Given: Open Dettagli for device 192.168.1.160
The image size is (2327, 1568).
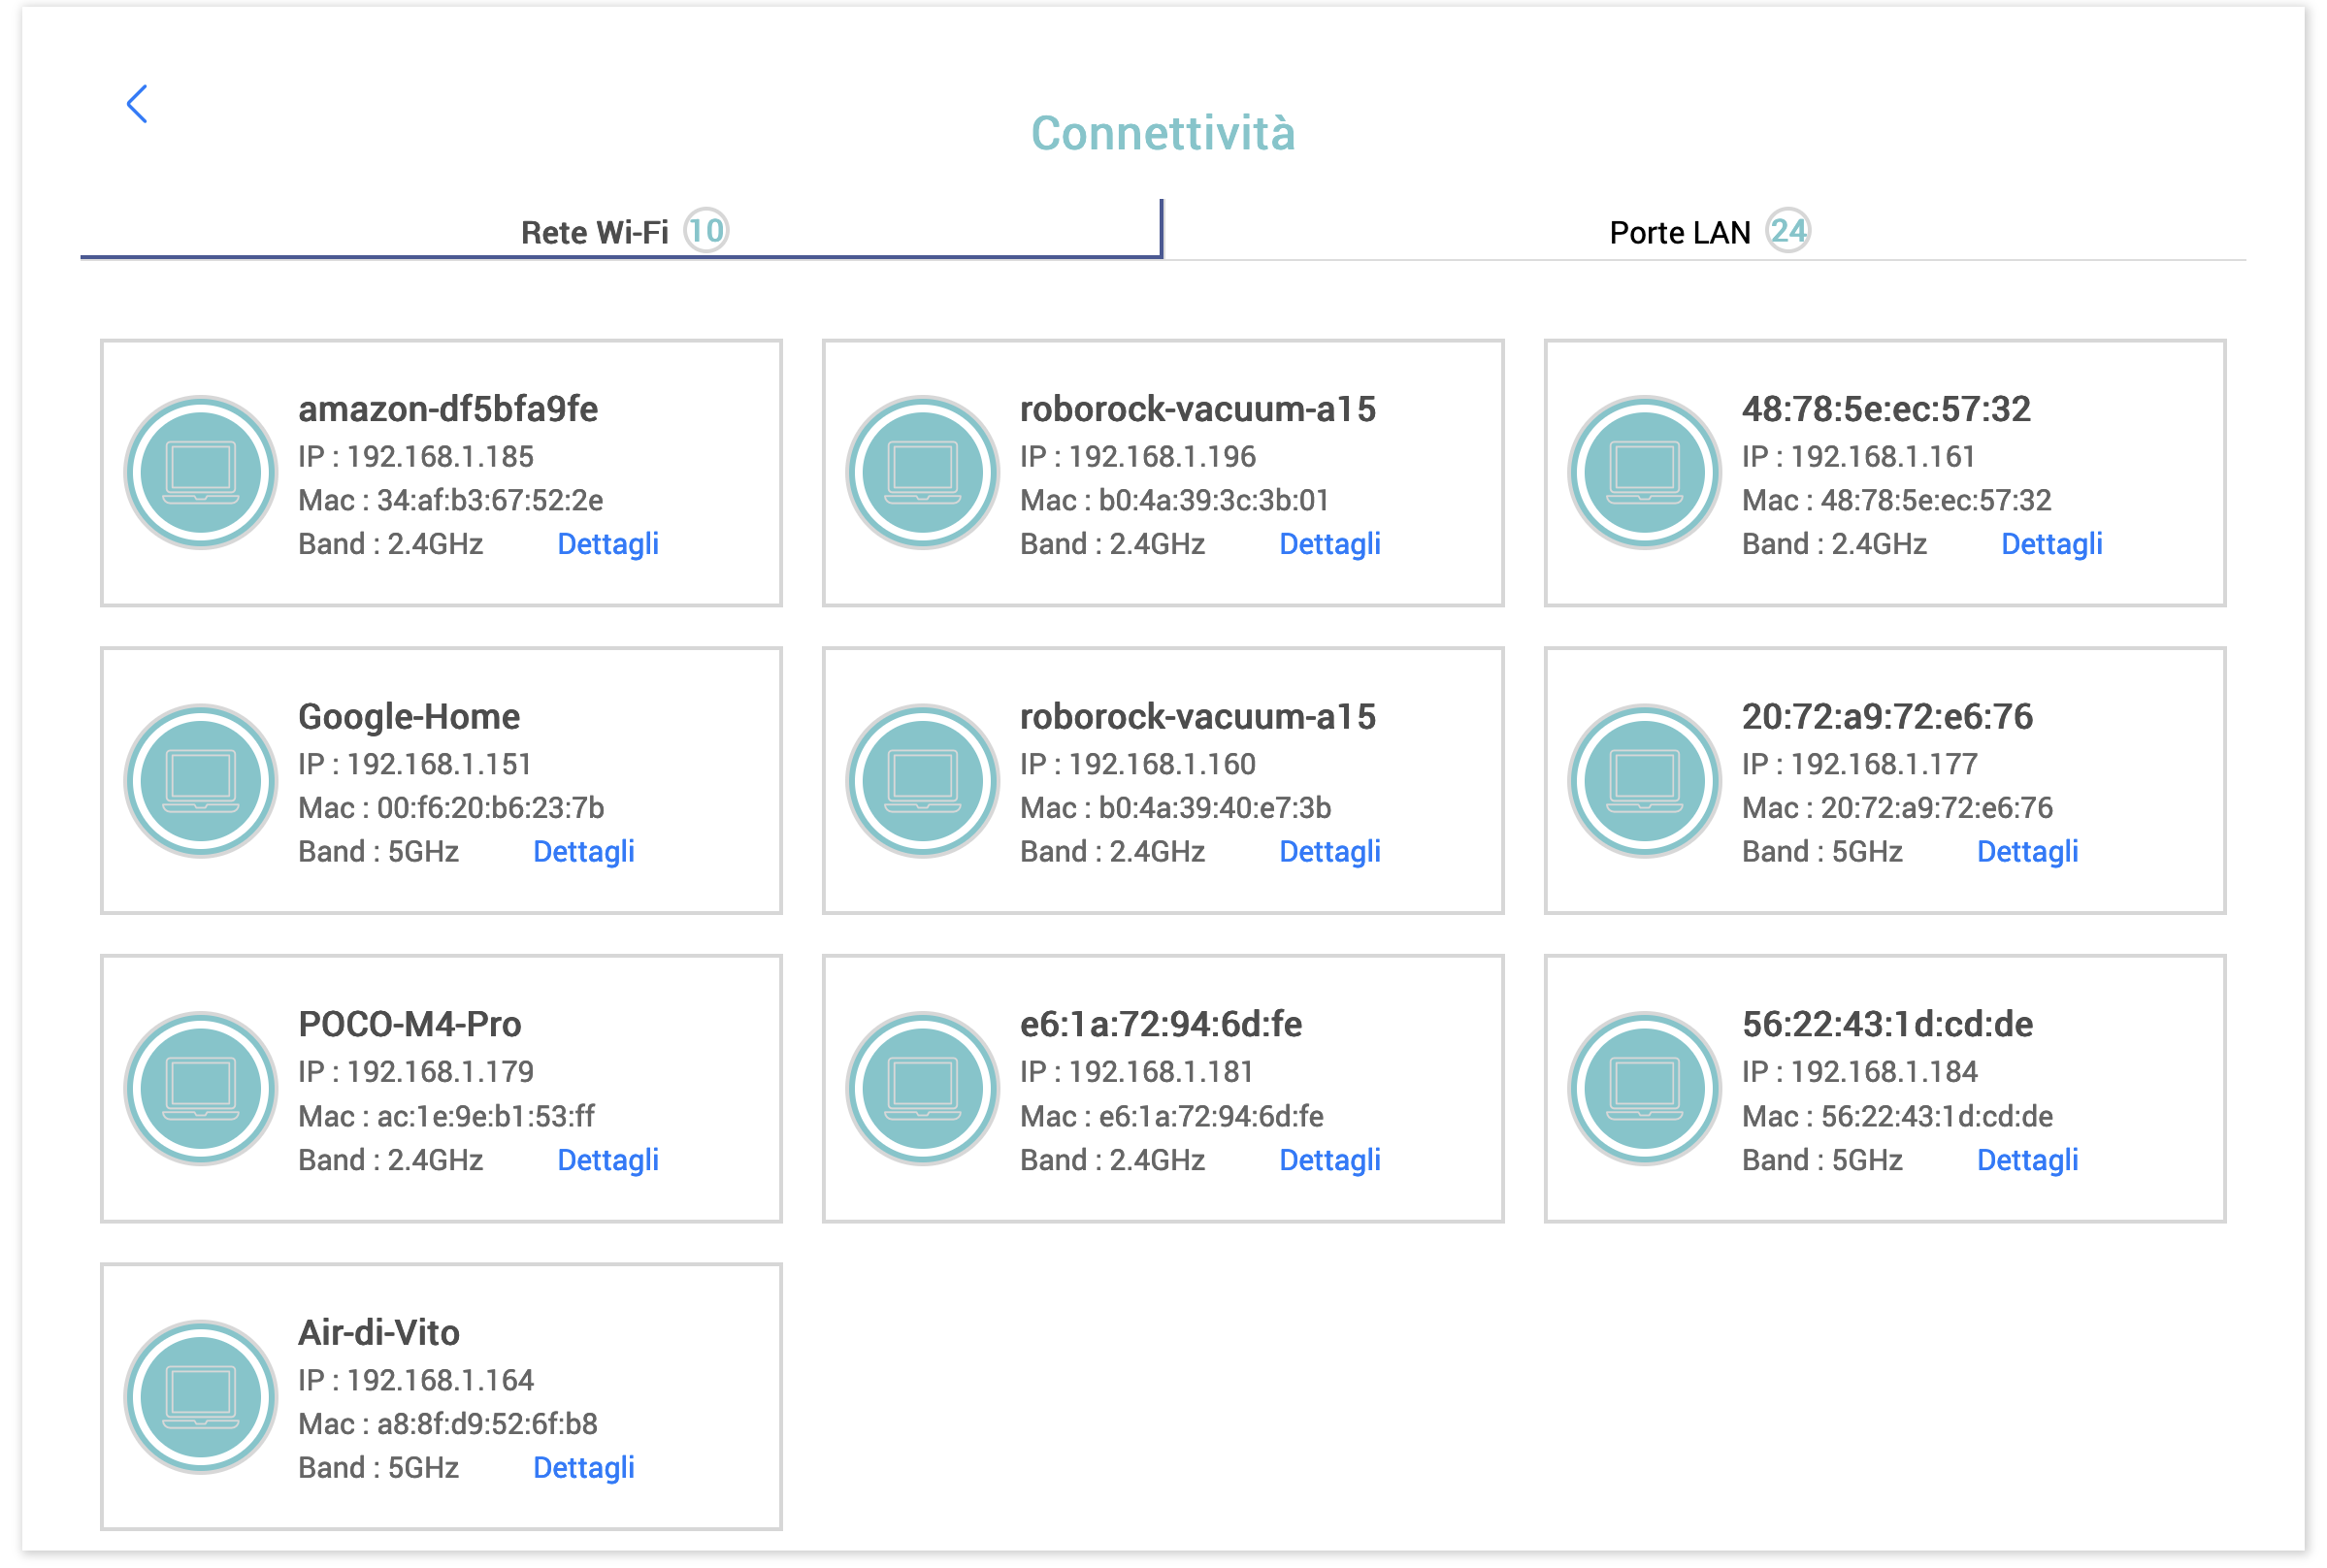Looking at the screenshot, I should [x=1330, y=852].
